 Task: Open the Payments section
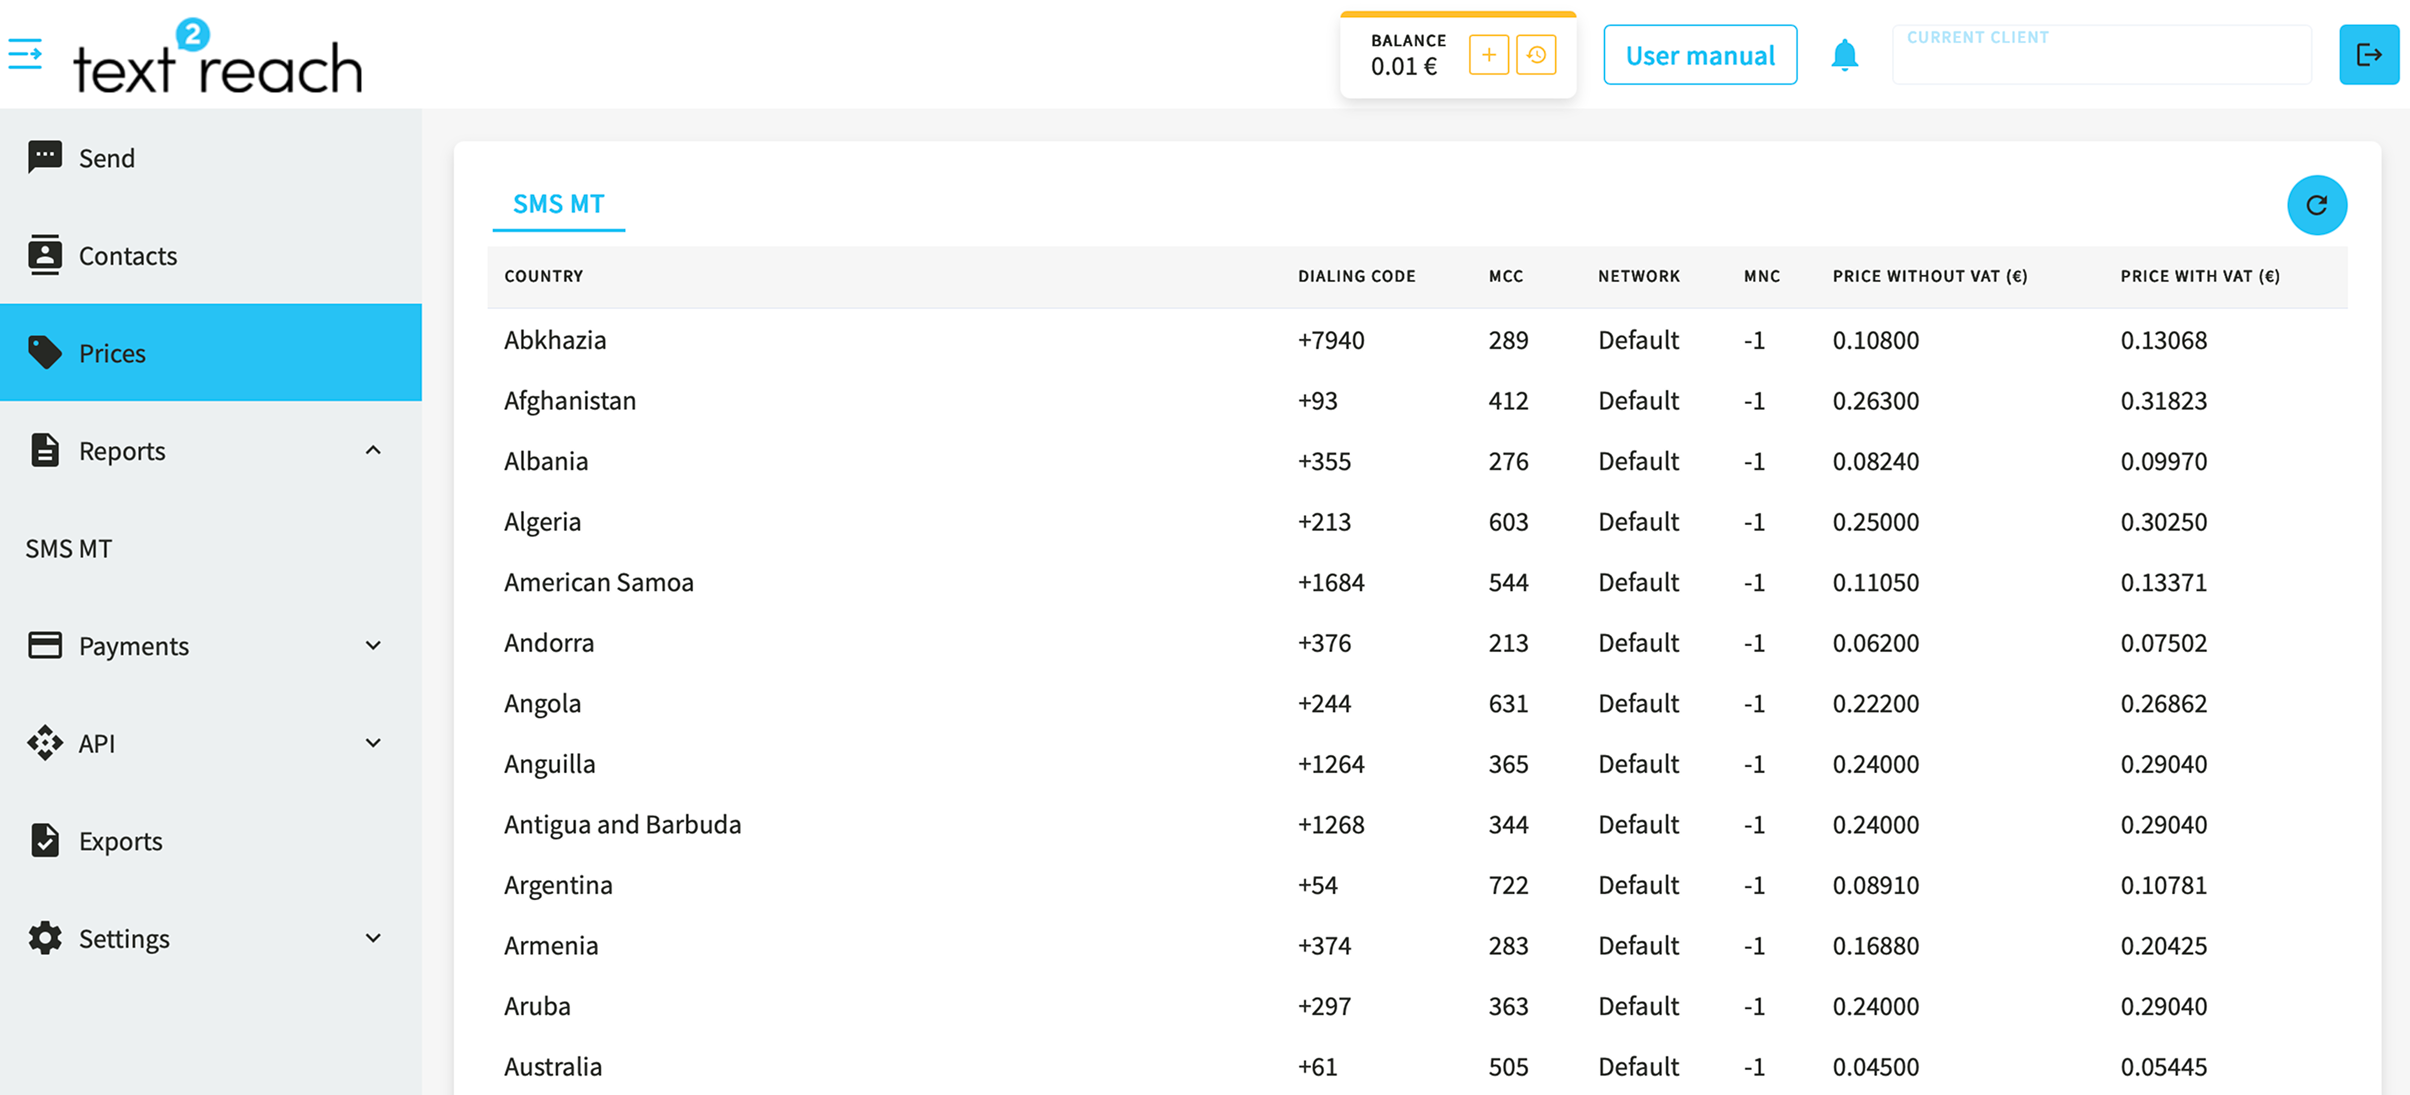(x=133, y=645)
